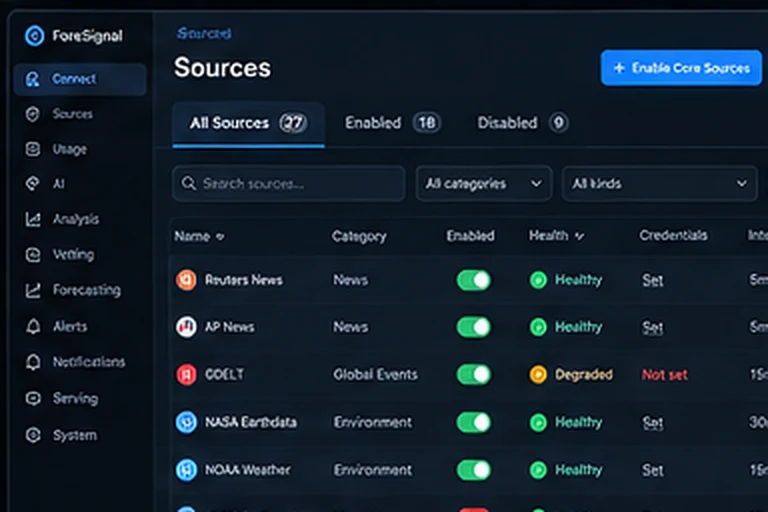Click the plus icon on Enable Core Sources
Viewport: 768px width, 512px height.
[619, 68]
